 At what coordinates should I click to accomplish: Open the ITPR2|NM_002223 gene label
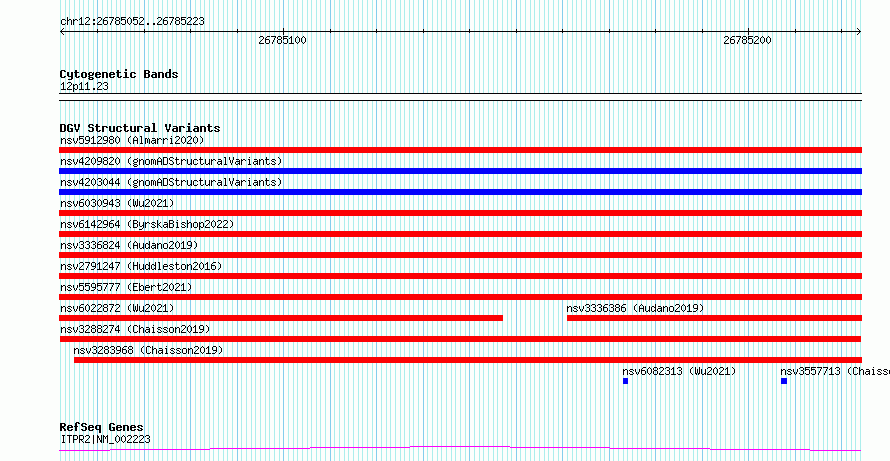[x=105, y=439]
